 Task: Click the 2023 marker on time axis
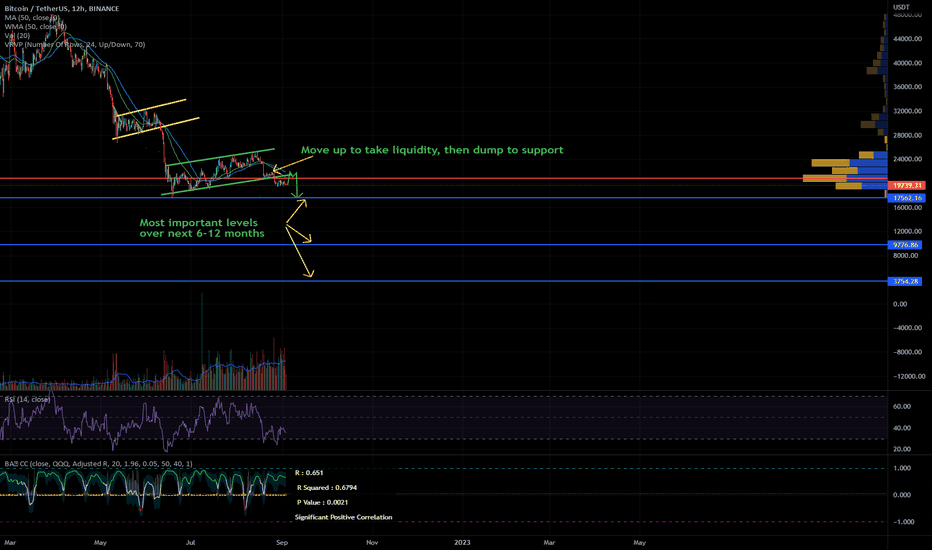tap(462, 542)
